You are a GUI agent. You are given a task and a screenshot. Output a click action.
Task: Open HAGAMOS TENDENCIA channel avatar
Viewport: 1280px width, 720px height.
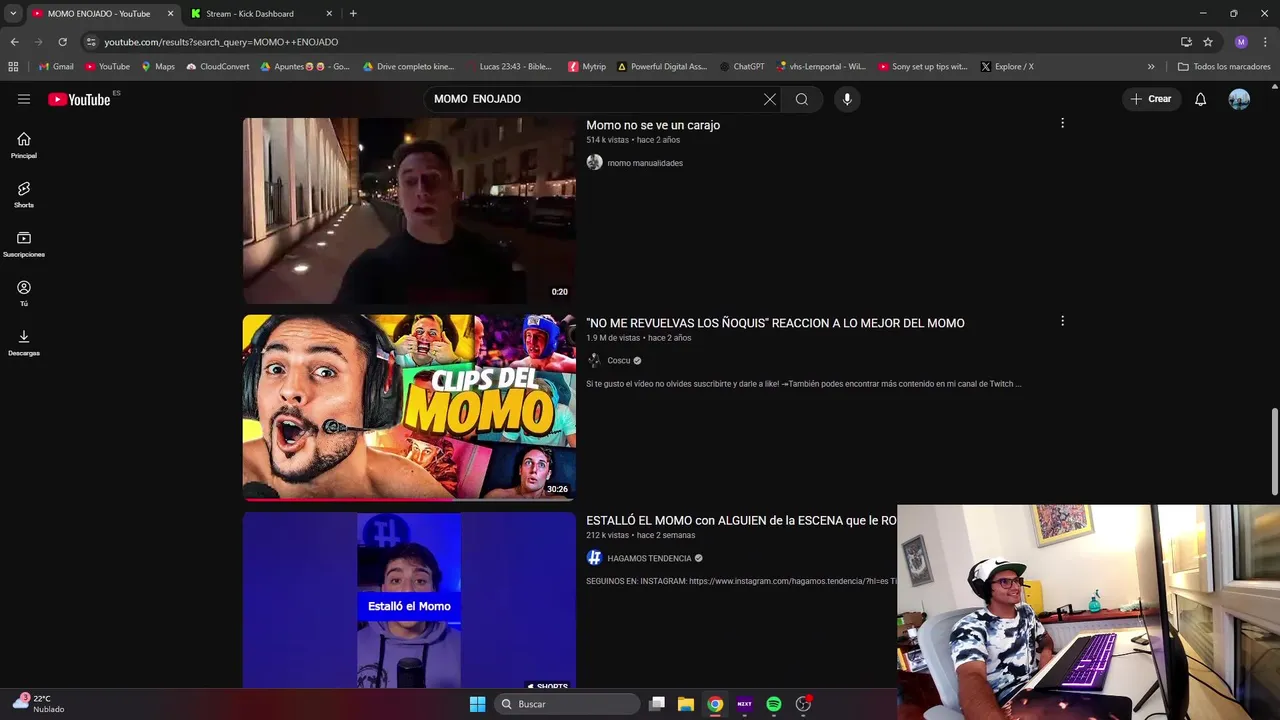point(594,558)
